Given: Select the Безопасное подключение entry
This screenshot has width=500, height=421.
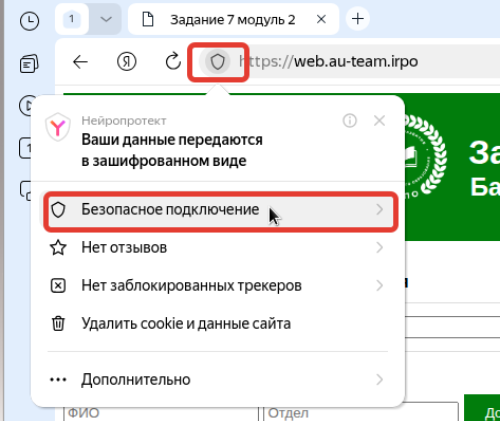Looking at the screenshot, I should point(221,210).
